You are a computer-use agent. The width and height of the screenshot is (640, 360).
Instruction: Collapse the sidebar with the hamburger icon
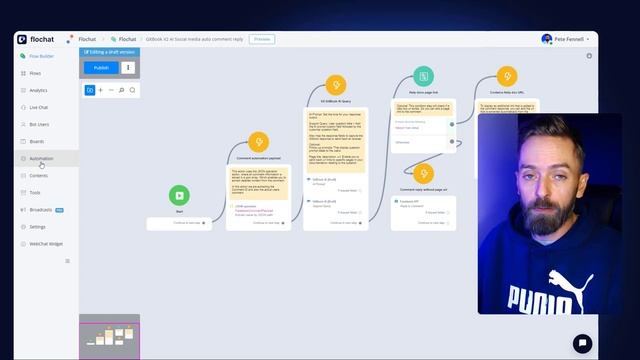pyautogui.click(x=67, y=261)
